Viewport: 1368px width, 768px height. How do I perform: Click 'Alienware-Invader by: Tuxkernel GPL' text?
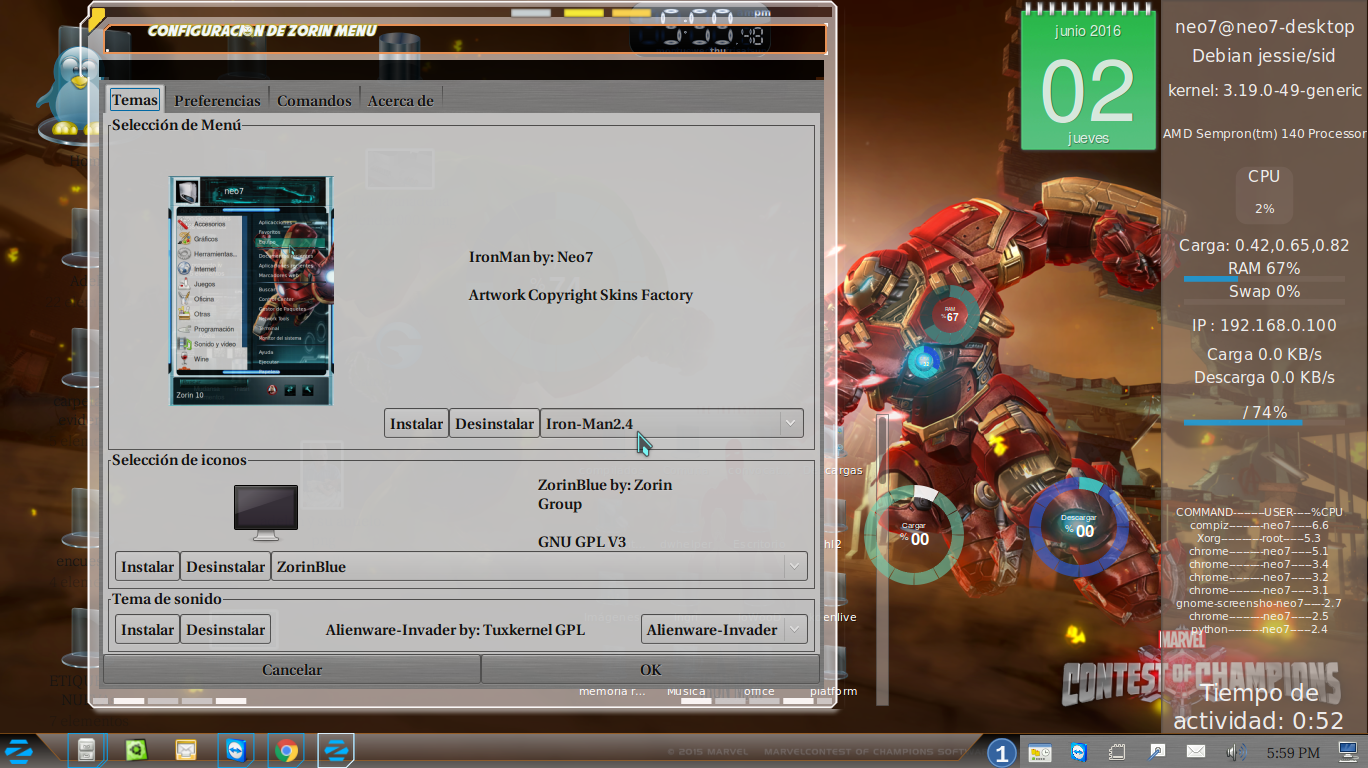(x=455, y=630)
